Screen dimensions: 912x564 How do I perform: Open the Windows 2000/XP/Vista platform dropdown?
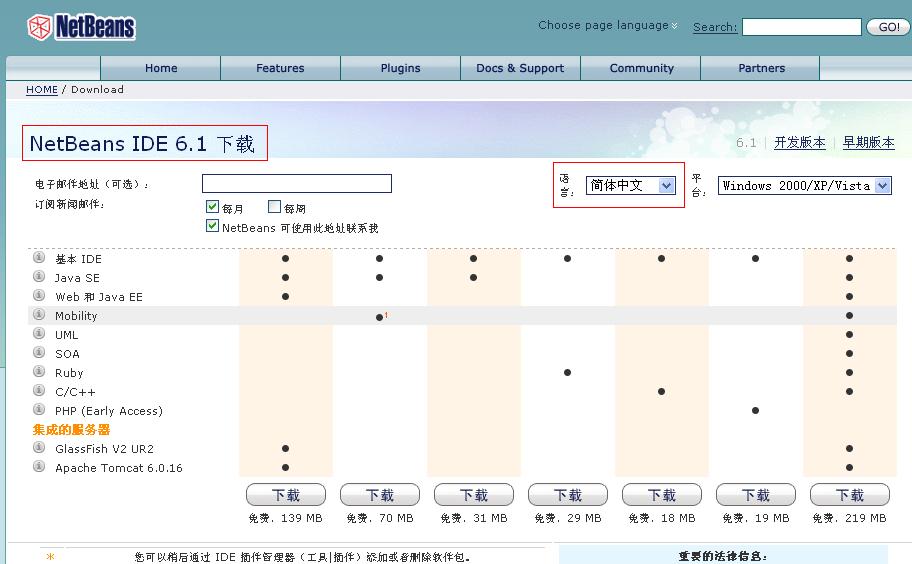804,185
